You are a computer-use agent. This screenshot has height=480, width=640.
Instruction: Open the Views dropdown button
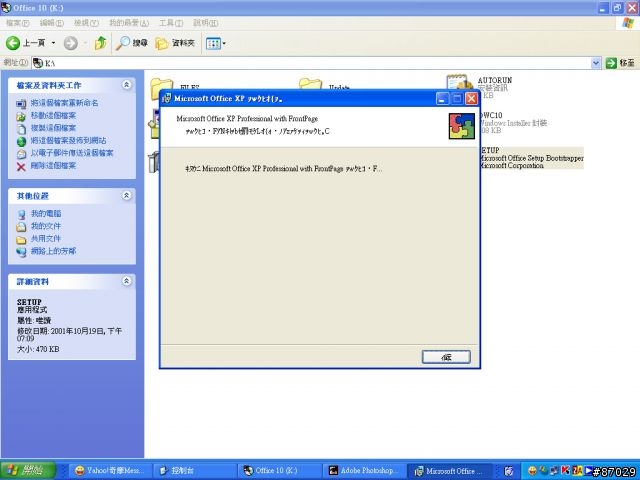(x=216, y=43)
